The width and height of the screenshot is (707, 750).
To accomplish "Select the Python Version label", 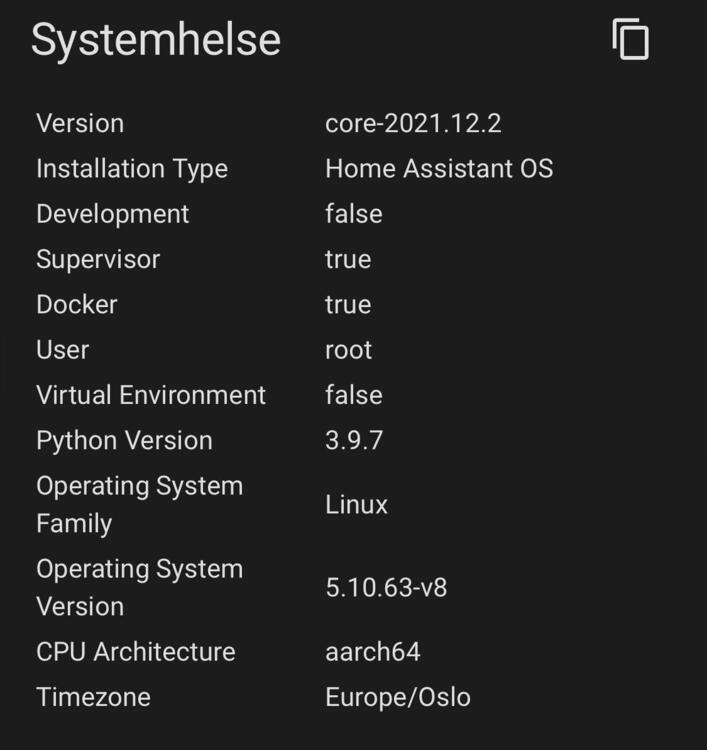I will (x=124, y=440).
